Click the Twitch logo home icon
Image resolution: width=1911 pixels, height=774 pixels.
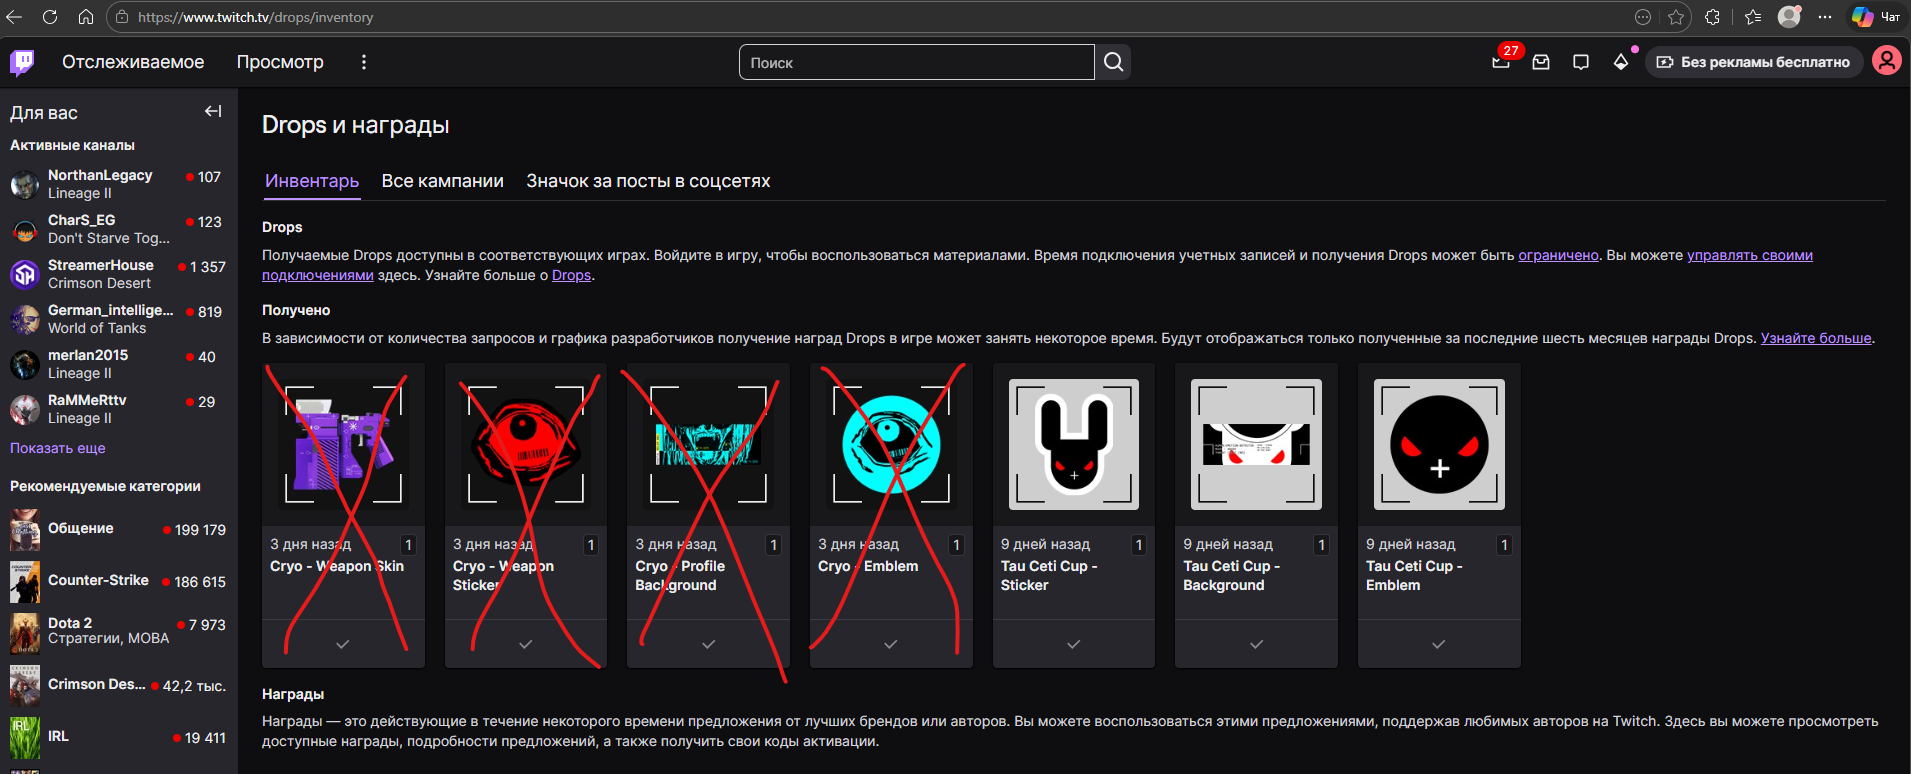(x=22, y=62)
